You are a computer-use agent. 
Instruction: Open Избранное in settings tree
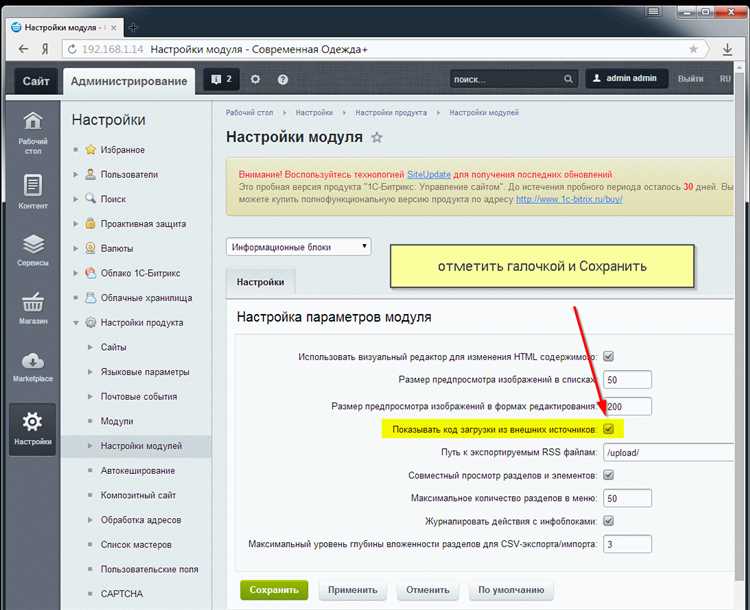point(122,150)
